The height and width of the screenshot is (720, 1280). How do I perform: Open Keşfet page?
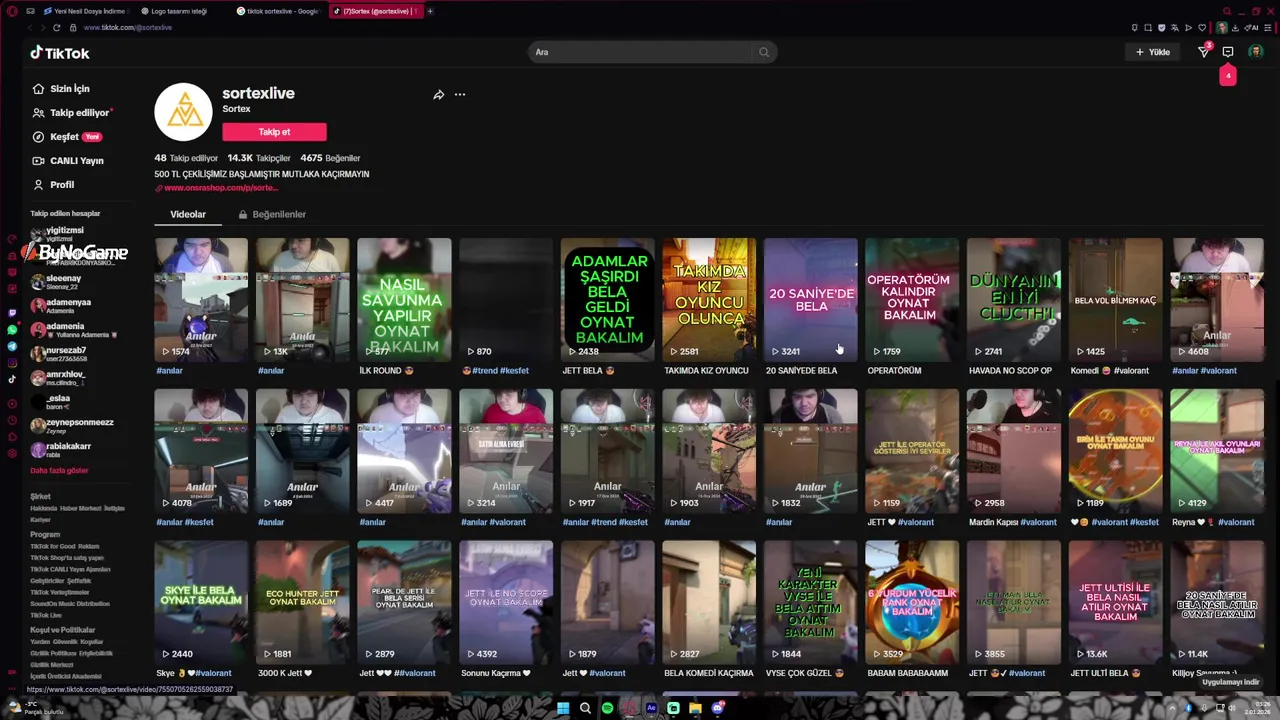point(67,137)
